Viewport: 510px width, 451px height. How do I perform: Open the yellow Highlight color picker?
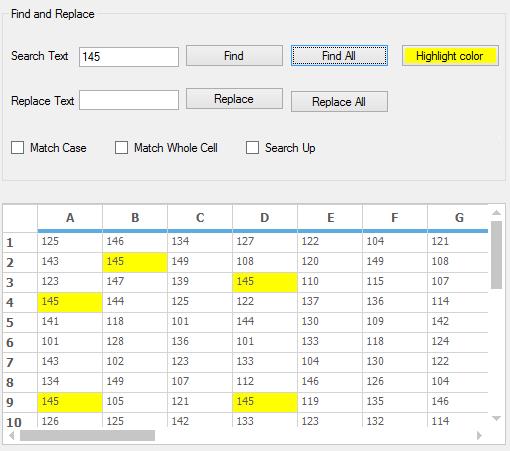(x=450, y=56)
